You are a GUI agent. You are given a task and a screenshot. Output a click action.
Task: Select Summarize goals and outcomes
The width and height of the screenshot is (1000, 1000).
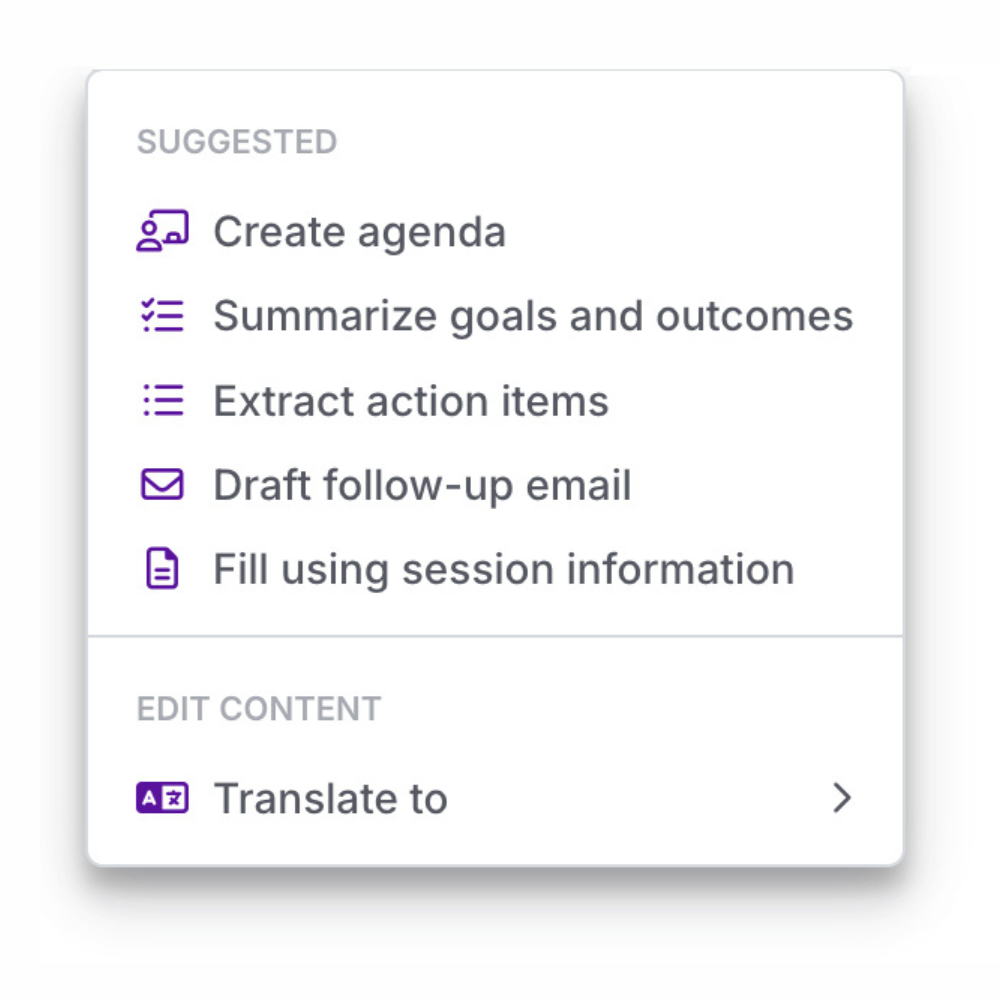[x=532, y=315]
